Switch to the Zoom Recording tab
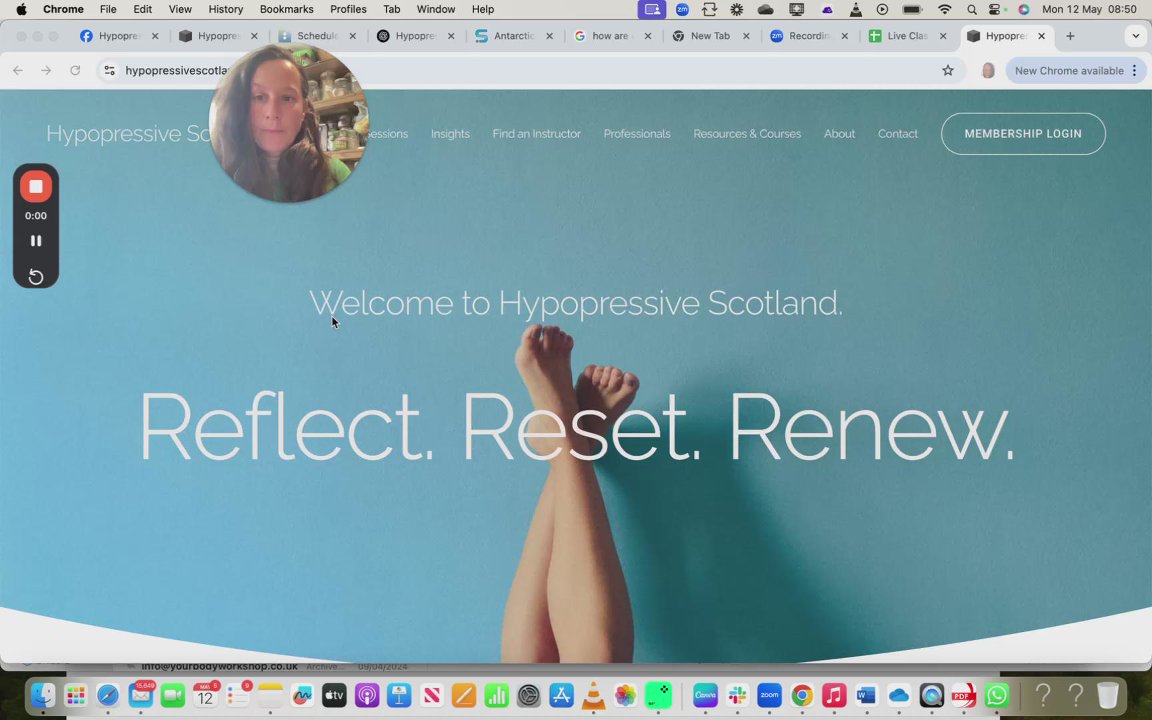The width and height of the screenshot is (1152, 720). pyautogui.click(x=809, y=36)
